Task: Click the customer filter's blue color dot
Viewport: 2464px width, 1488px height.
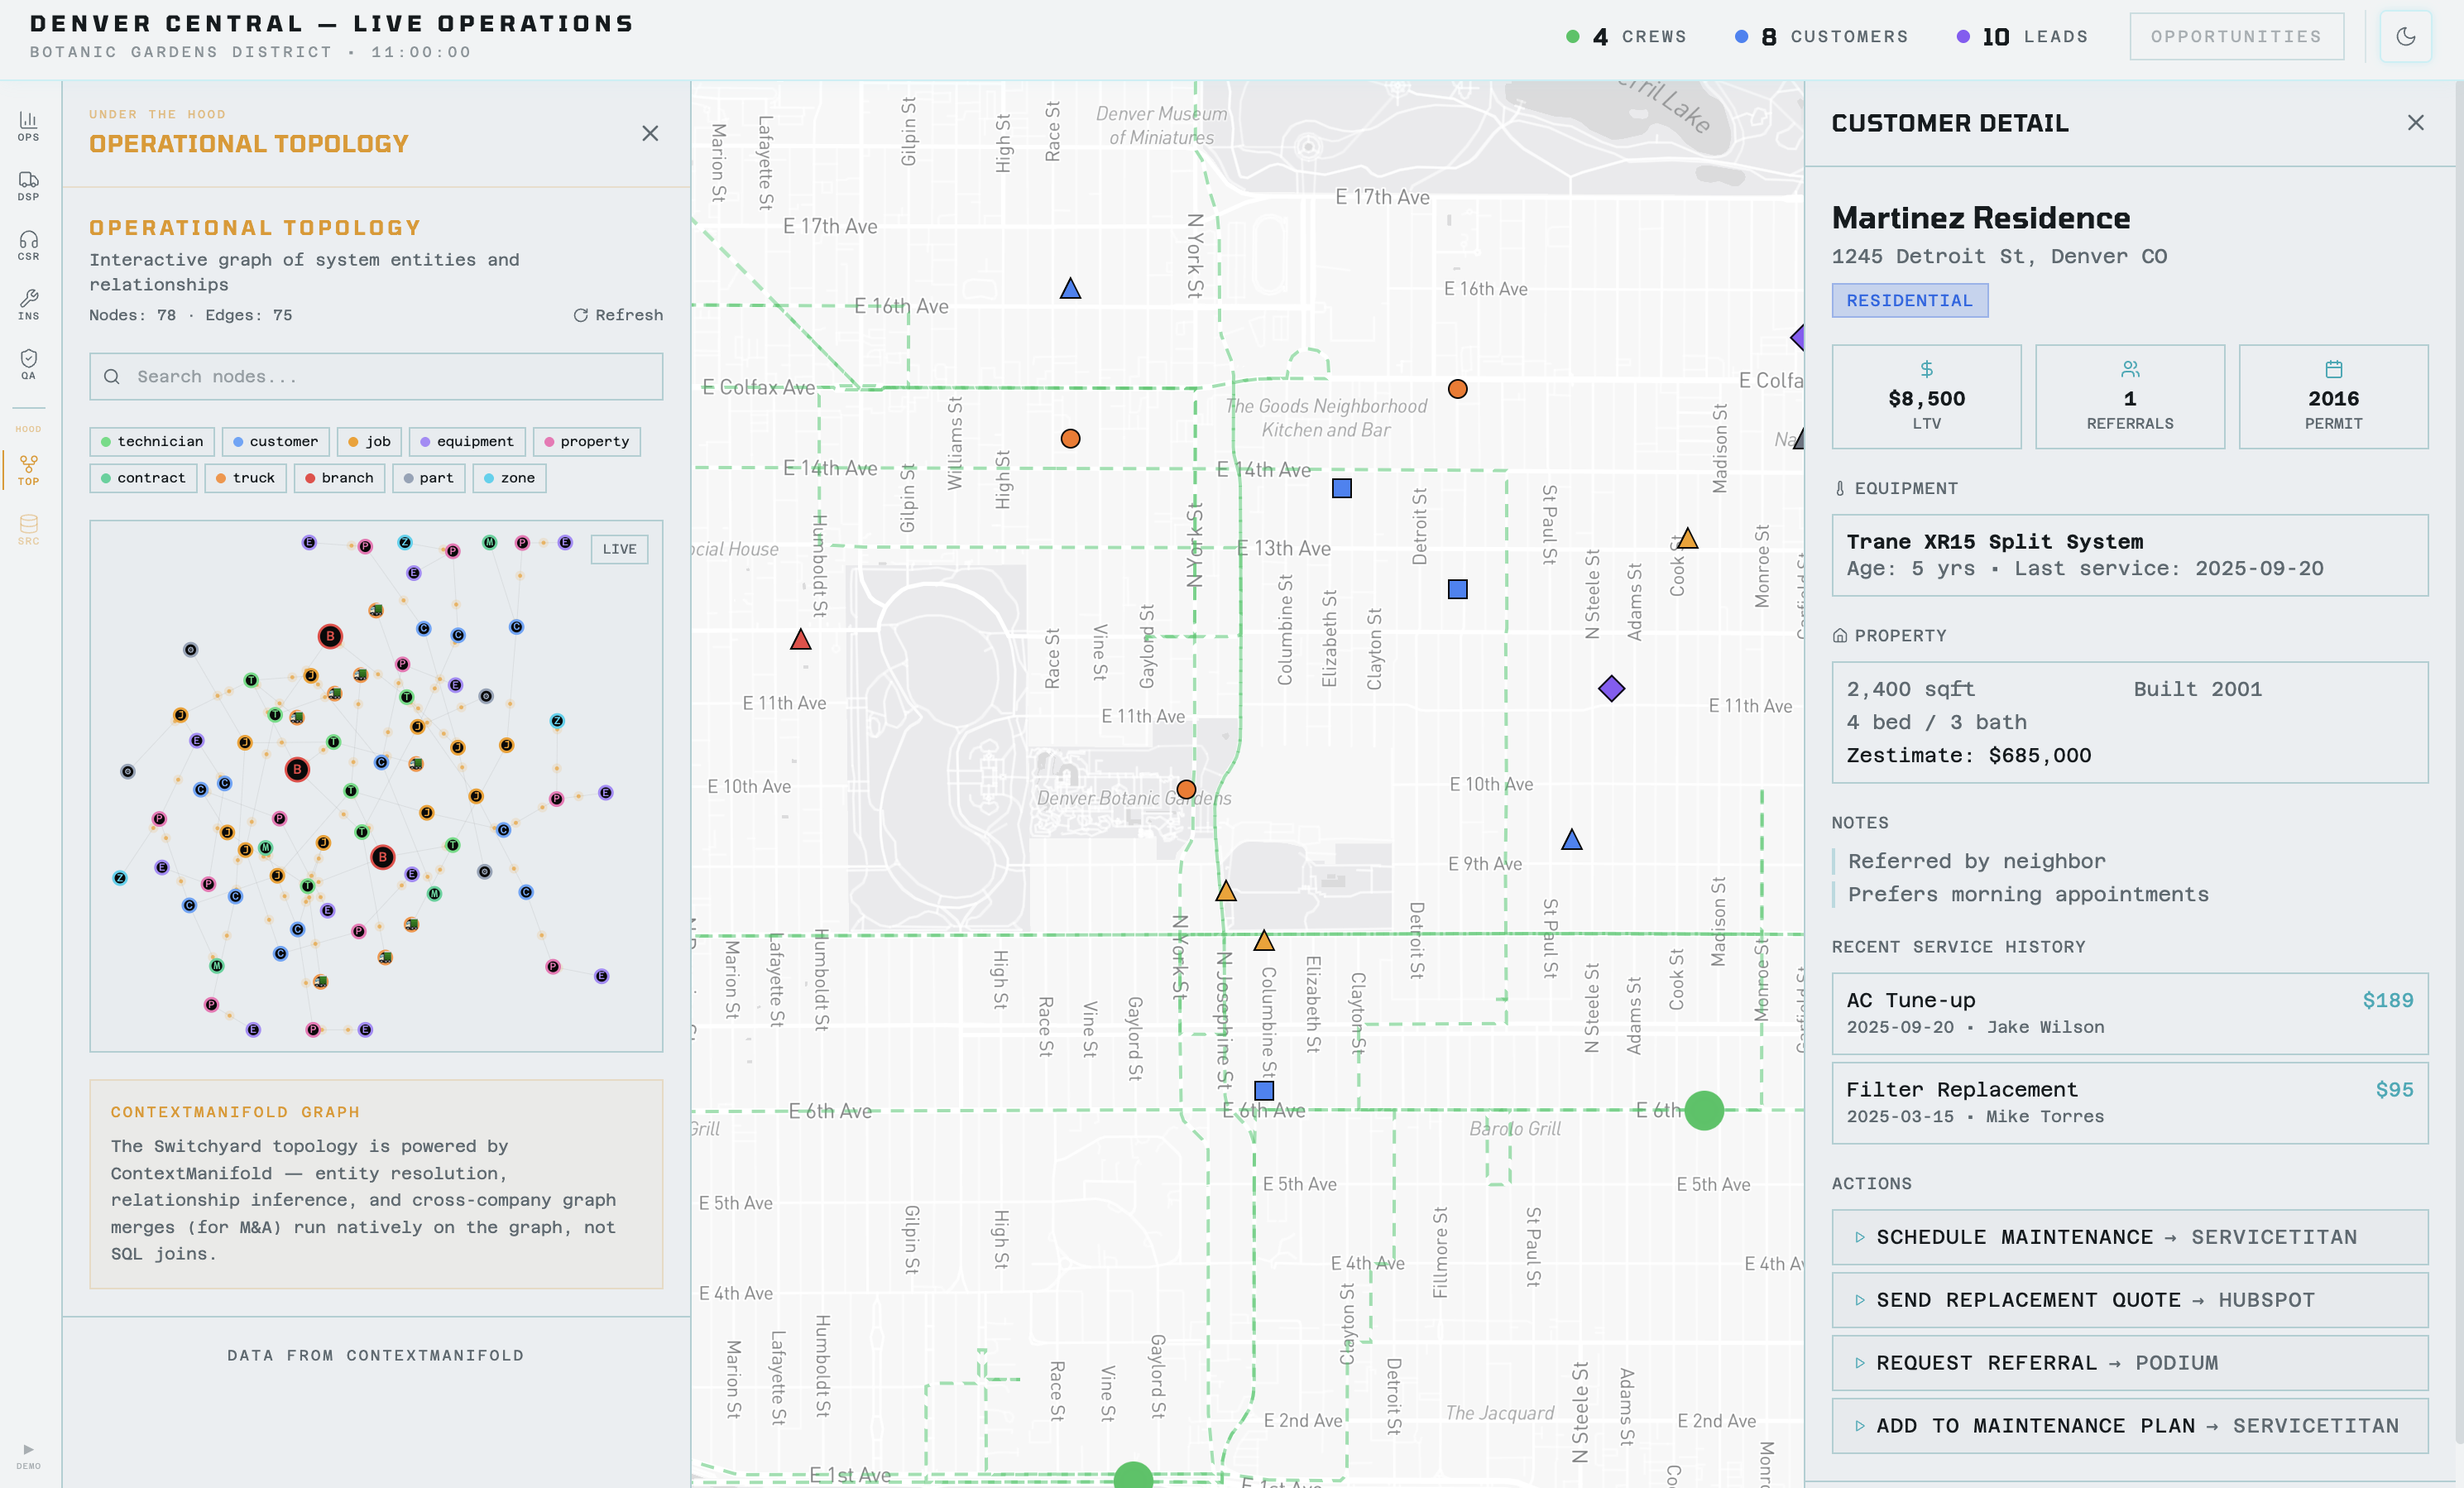Action: tap(239, 441)
